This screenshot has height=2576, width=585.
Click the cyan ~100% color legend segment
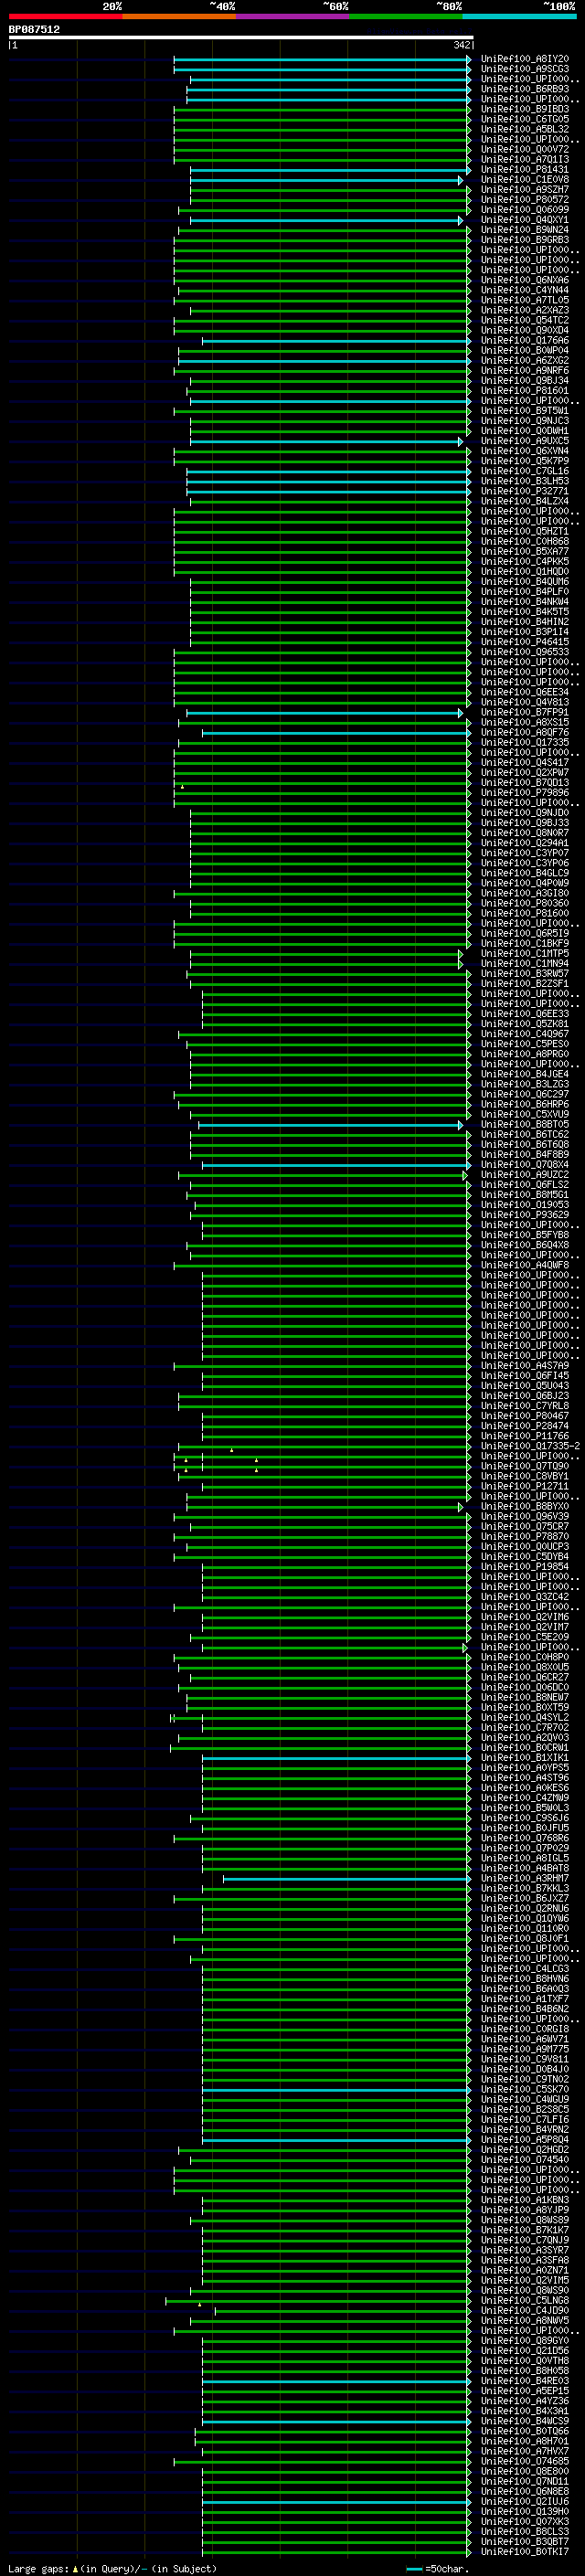520,16
